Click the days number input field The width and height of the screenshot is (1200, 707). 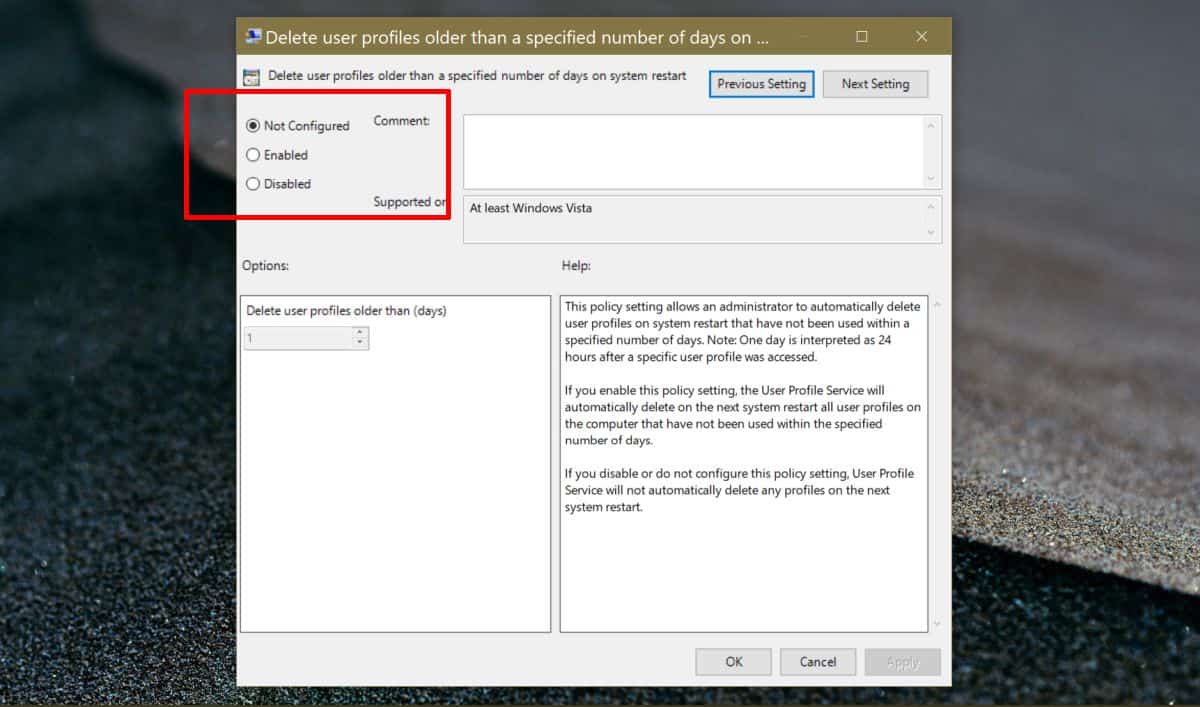coord(299,339)
